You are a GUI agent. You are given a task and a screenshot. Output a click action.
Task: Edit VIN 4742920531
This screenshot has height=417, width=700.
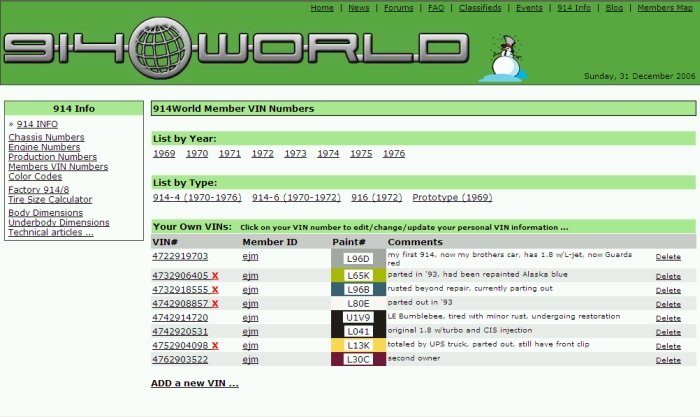click(180, 331)
